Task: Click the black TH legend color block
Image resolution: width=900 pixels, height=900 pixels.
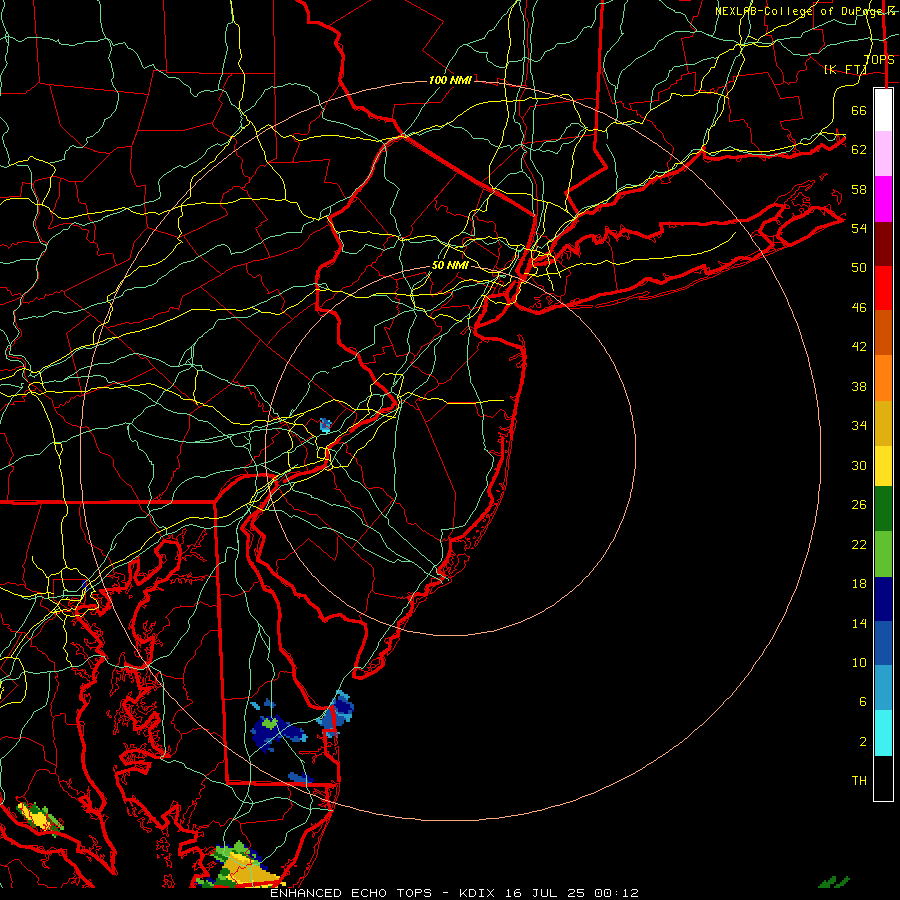Action: 883,778
